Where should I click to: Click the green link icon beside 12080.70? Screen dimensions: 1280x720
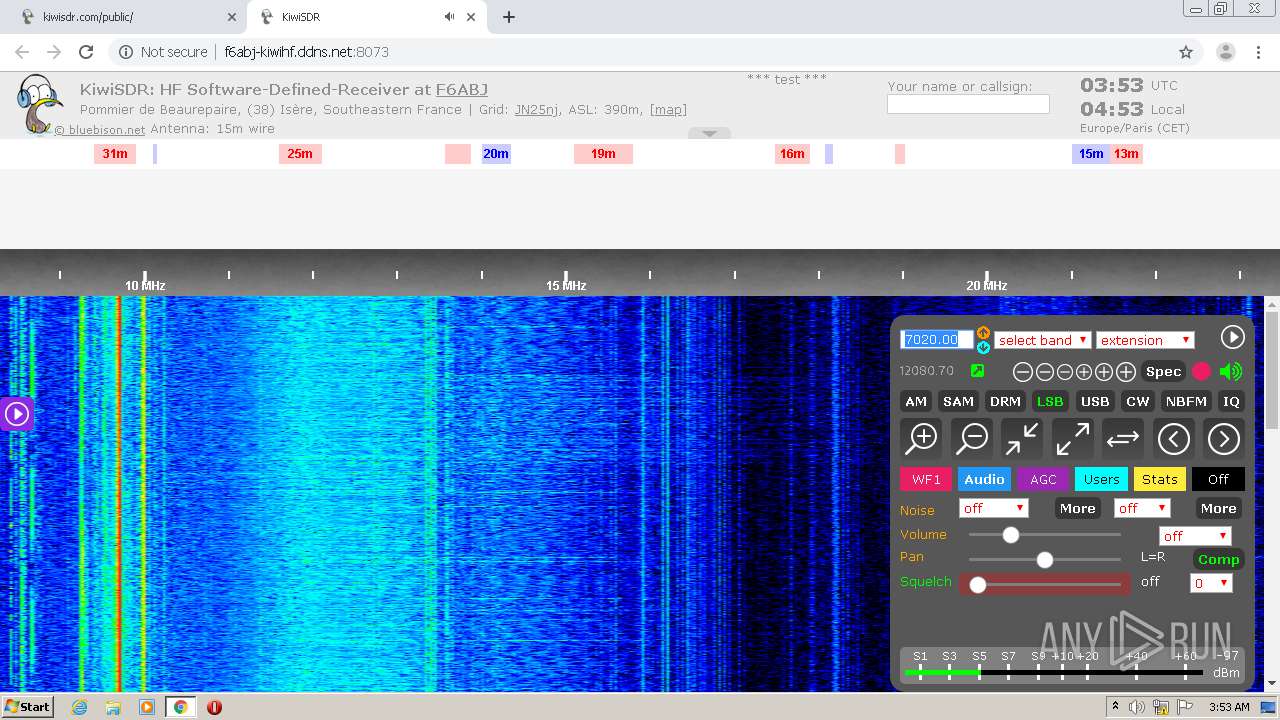pyautogui.click(x=977, y=371)
